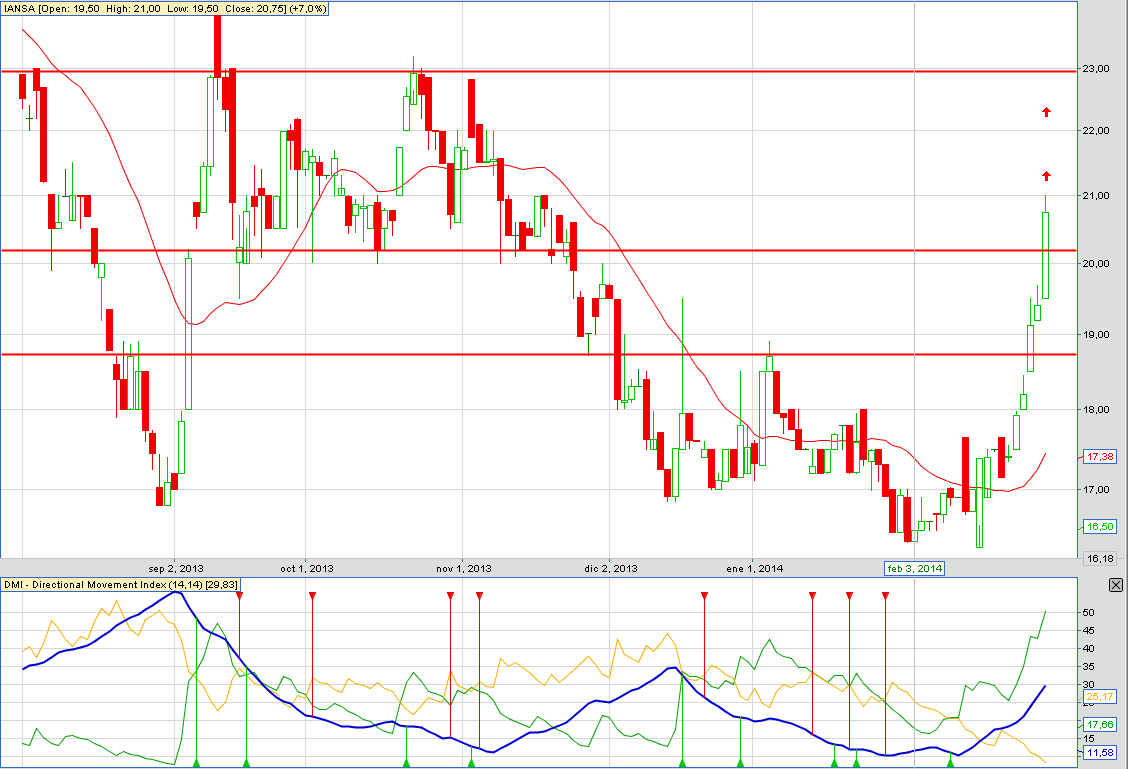Image resolution: width=1128 pixels, height=769 pixels.
Task: Click the red triangle marker below dic 2, 2013
Action: (705, 595)
